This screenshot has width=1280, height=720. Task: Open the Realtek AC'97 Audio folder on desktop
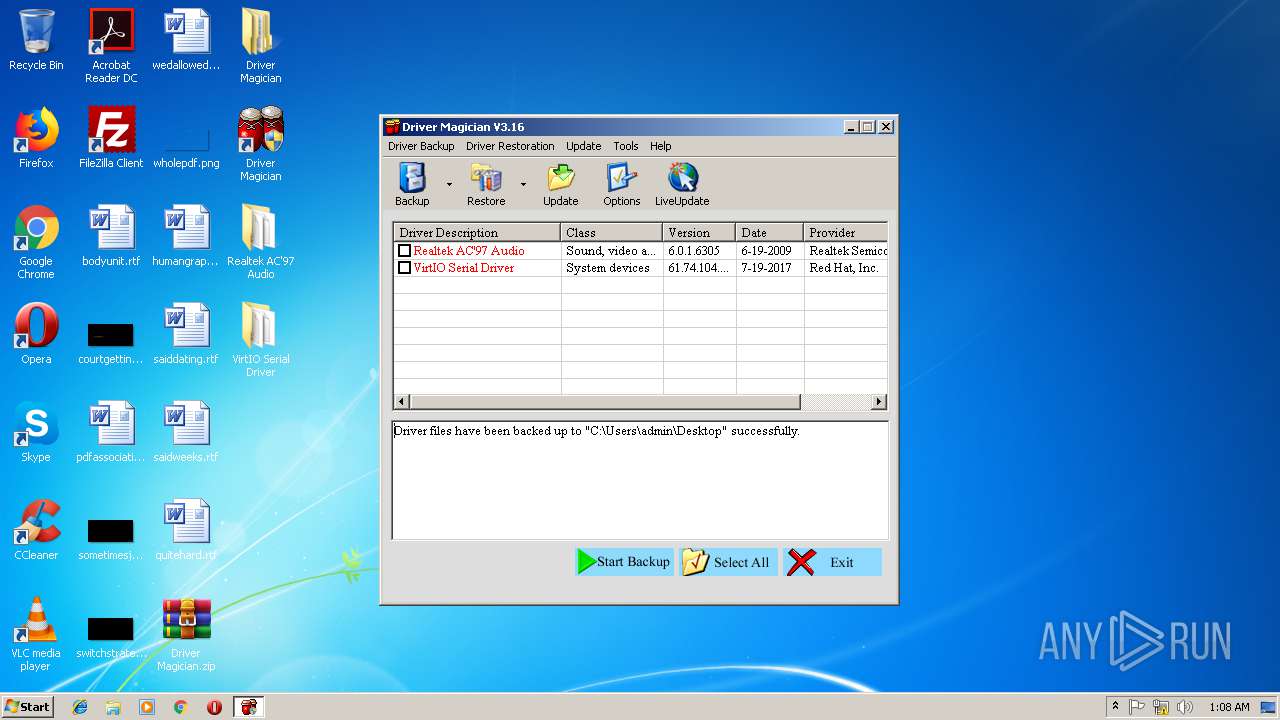tap(260, 241)
